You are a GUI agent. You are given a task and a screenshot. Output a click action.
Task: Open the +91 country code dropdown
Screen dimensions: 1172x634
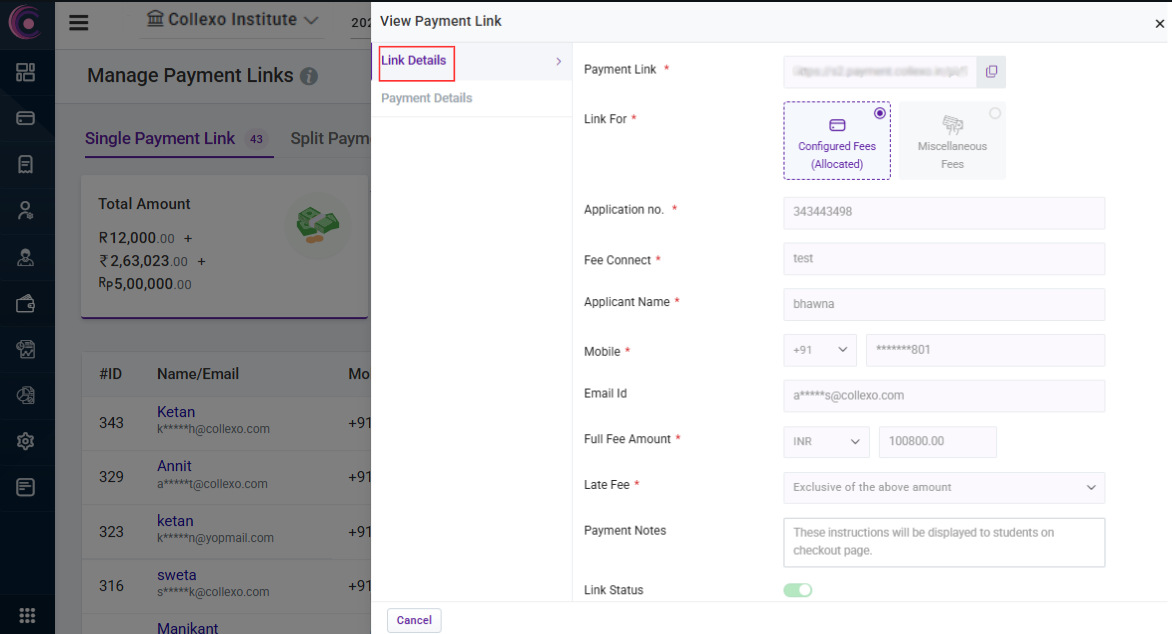click(820, 350)
